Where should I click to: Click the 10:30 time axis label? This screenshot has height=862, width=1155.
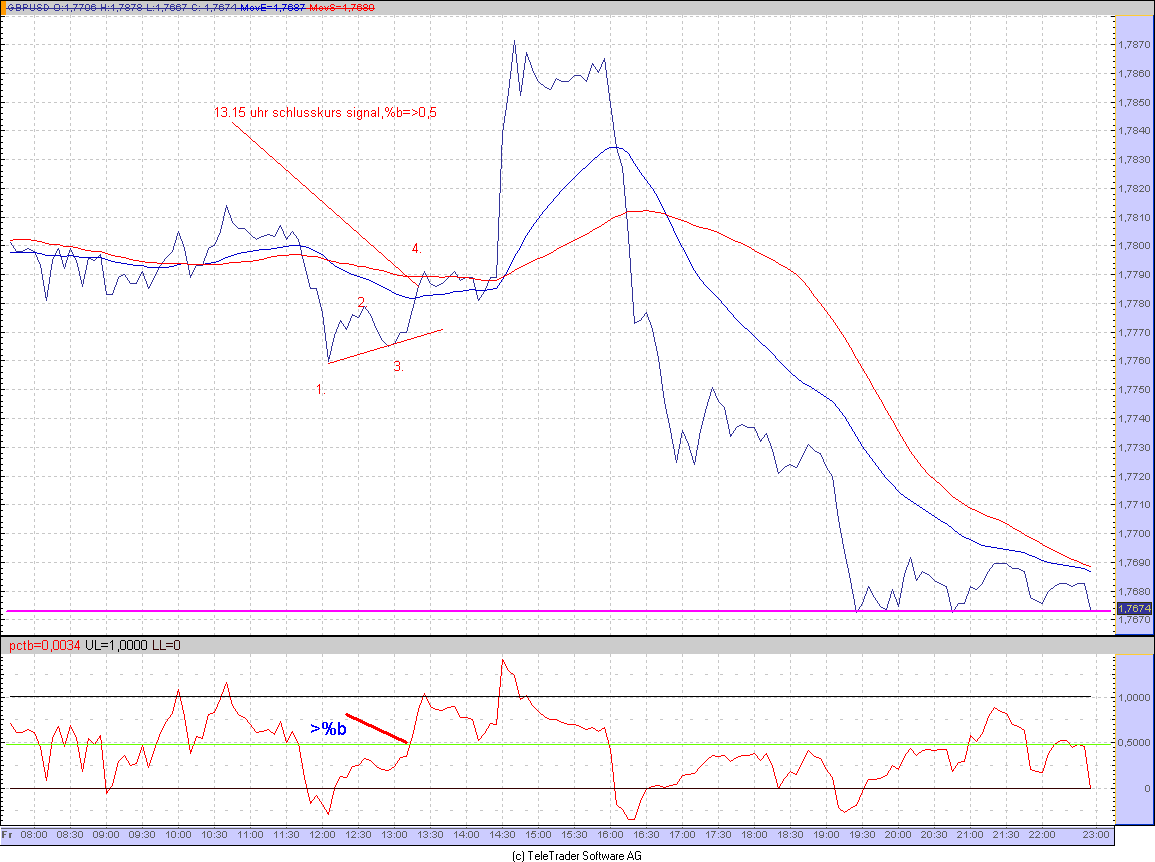[214, 835]
